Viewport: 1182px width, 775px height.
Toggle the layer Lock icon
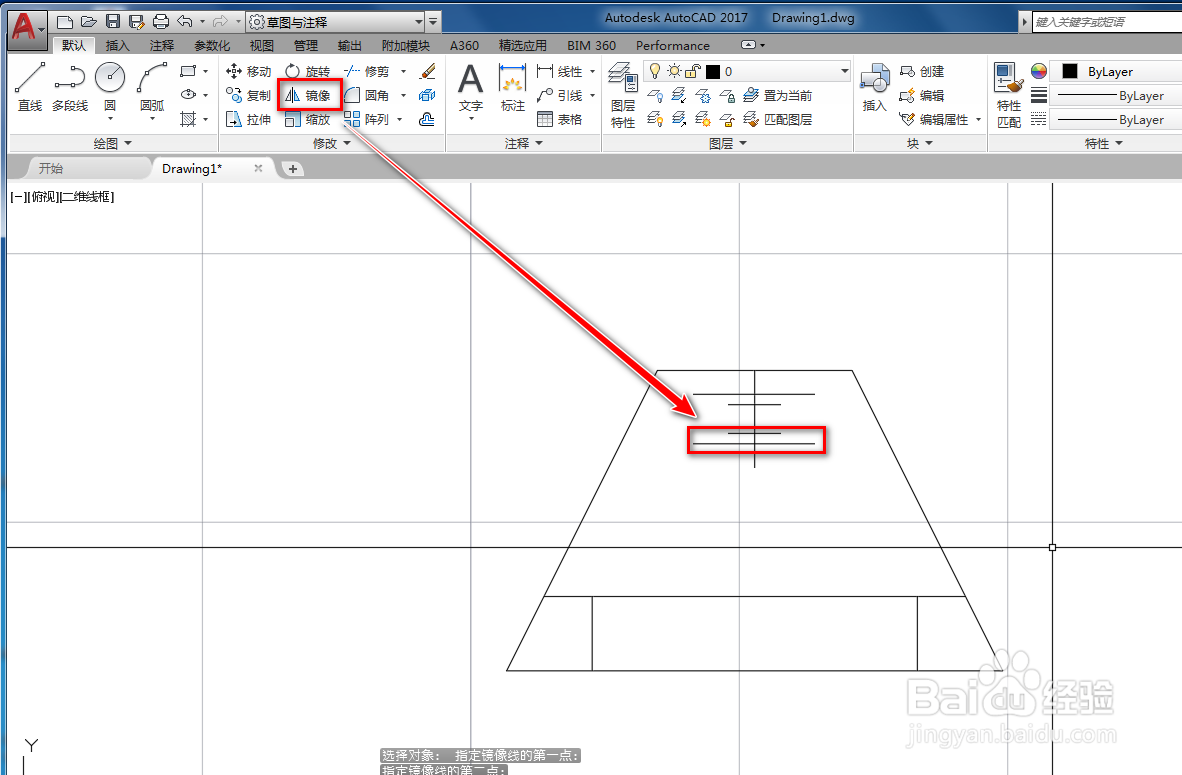(x=727, y=96)
